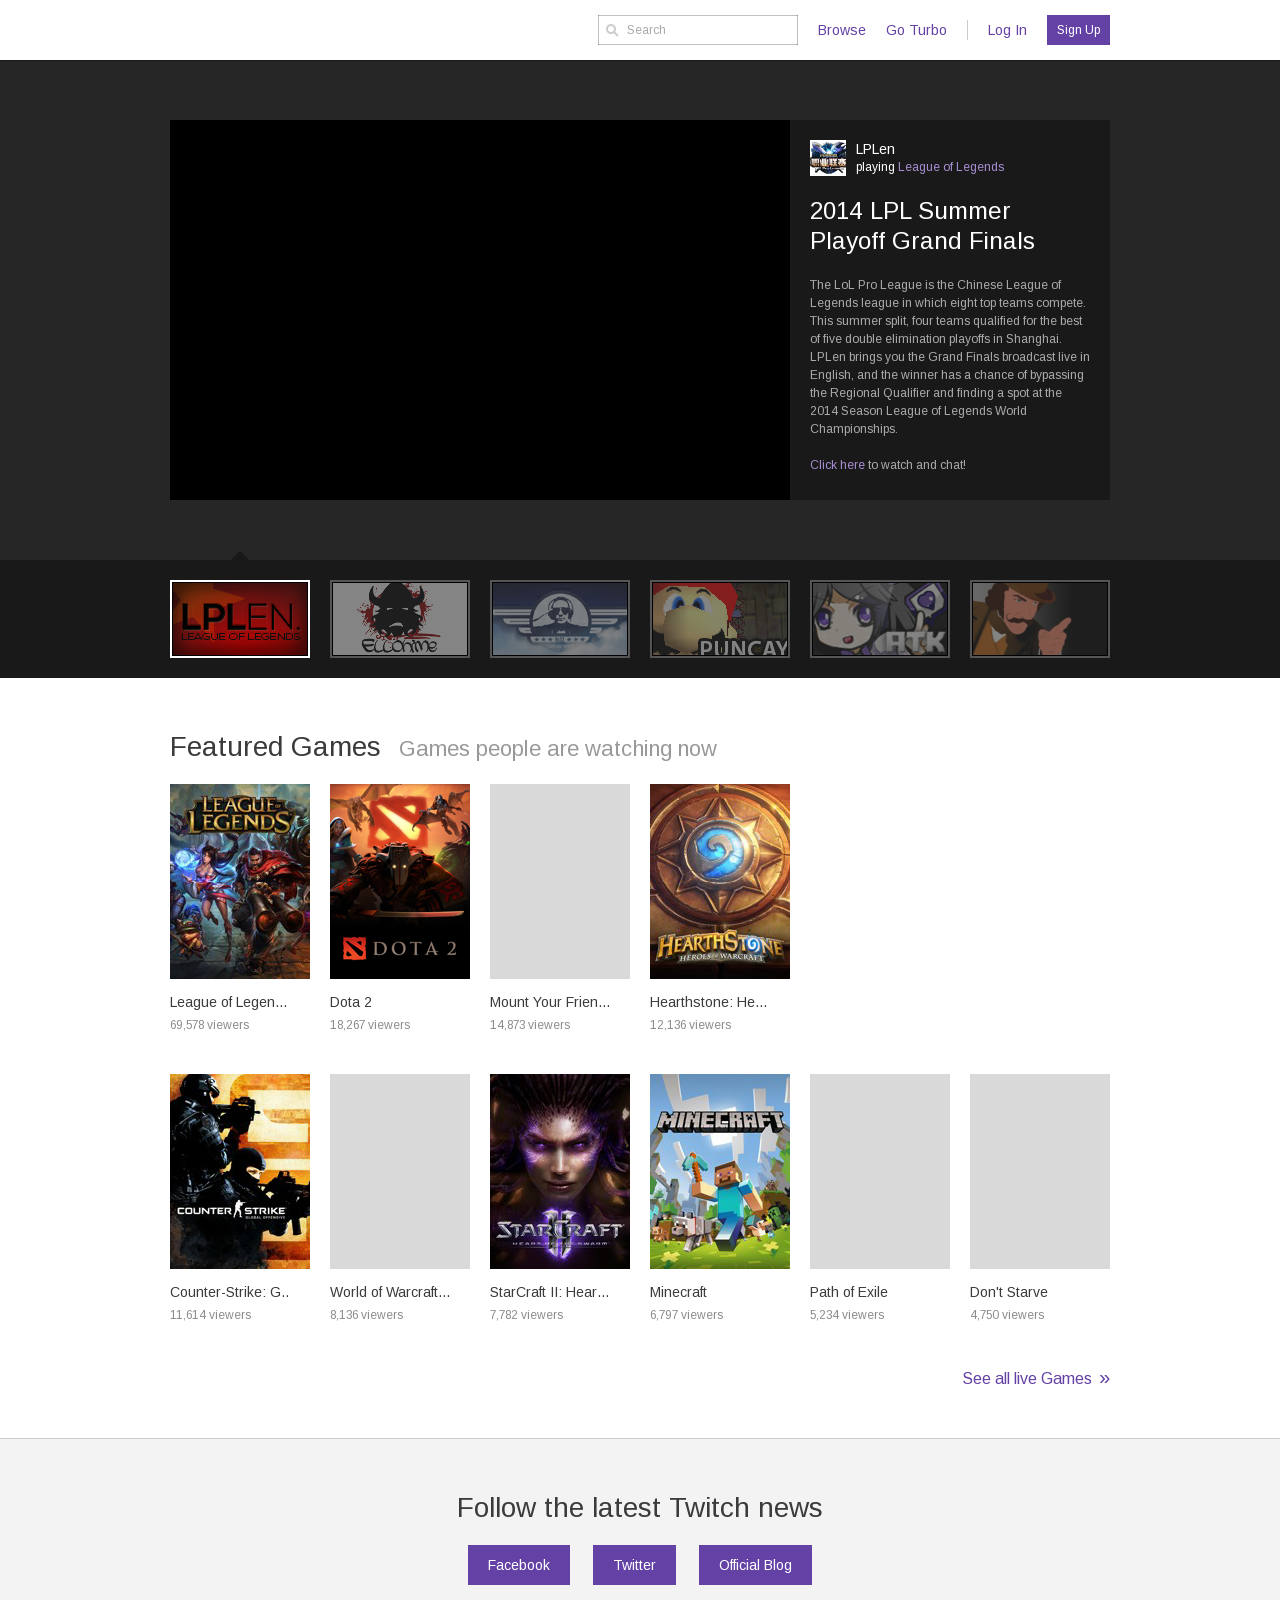Open the Dota 2 box art

point(400,881)
